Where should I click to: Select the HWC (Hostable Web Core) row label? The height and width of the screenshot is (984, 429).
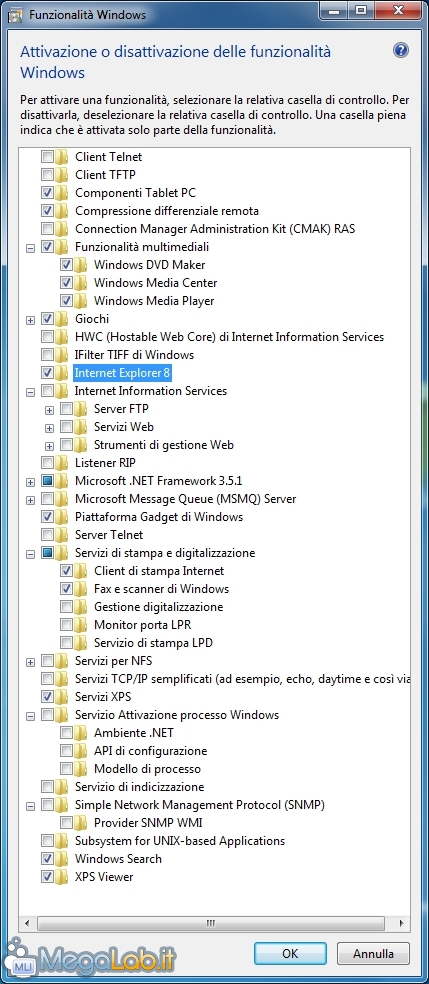[229, 337]
